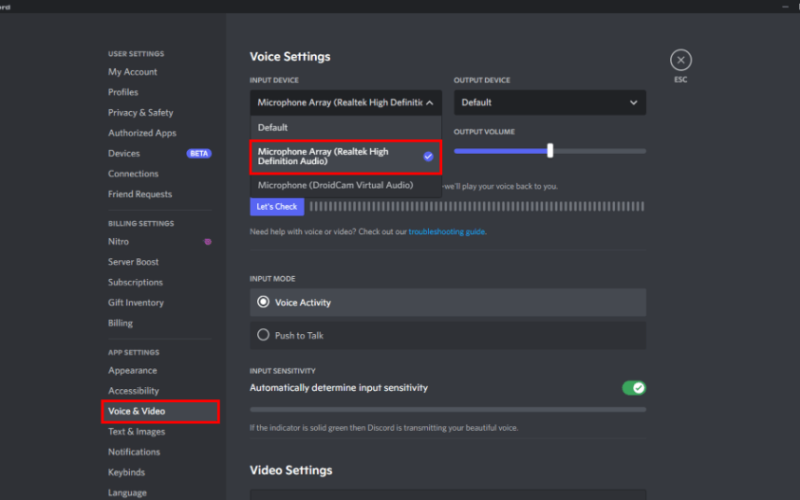Click the checkmark on Microphone Array option
This screenshot has height=500, width=800.
(428, 157)
